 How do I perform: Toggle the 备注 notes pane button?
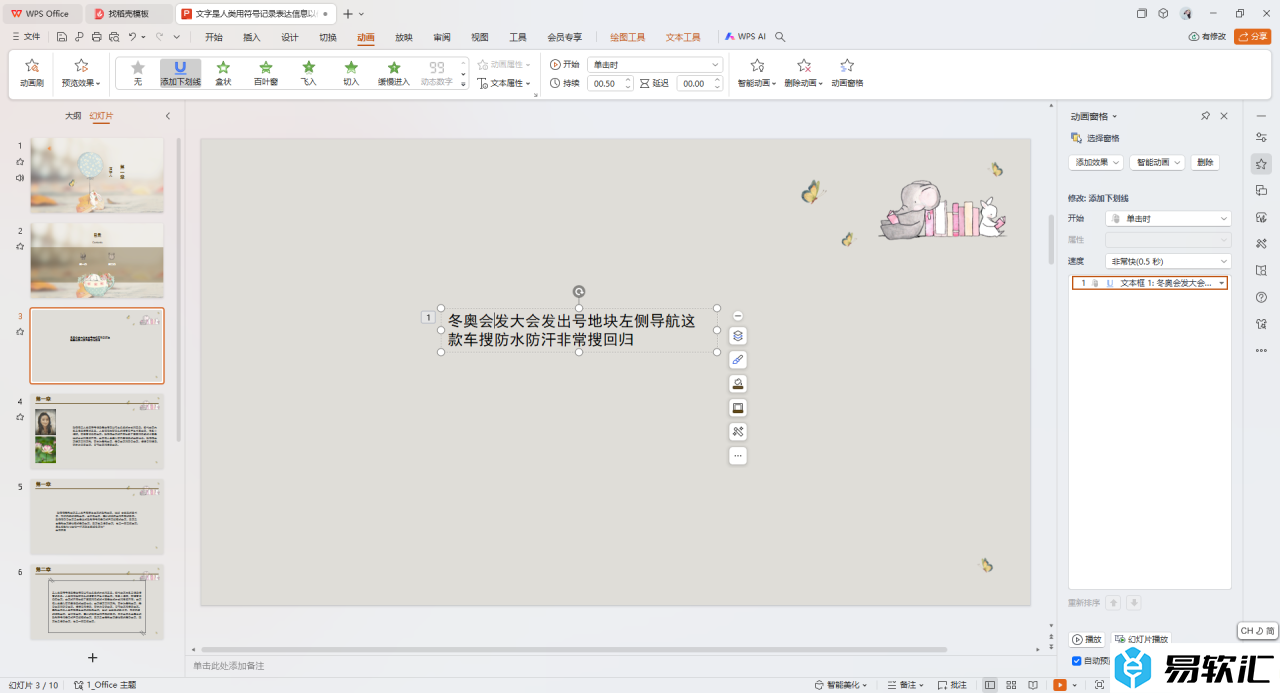click(907, 685)
